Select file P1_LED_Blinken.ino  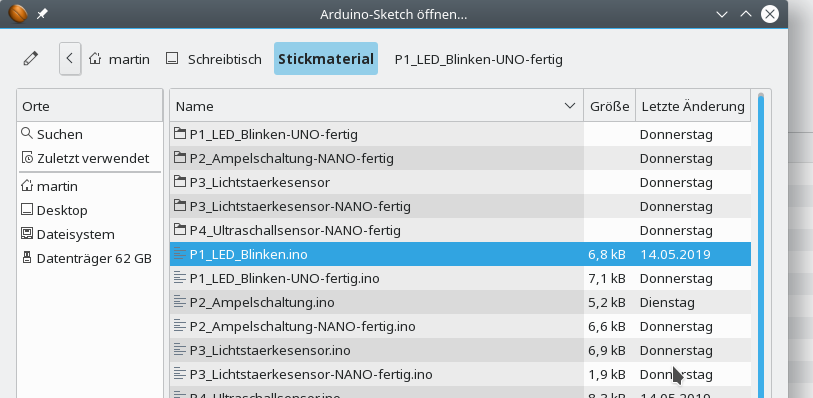(x=460, y=254)
